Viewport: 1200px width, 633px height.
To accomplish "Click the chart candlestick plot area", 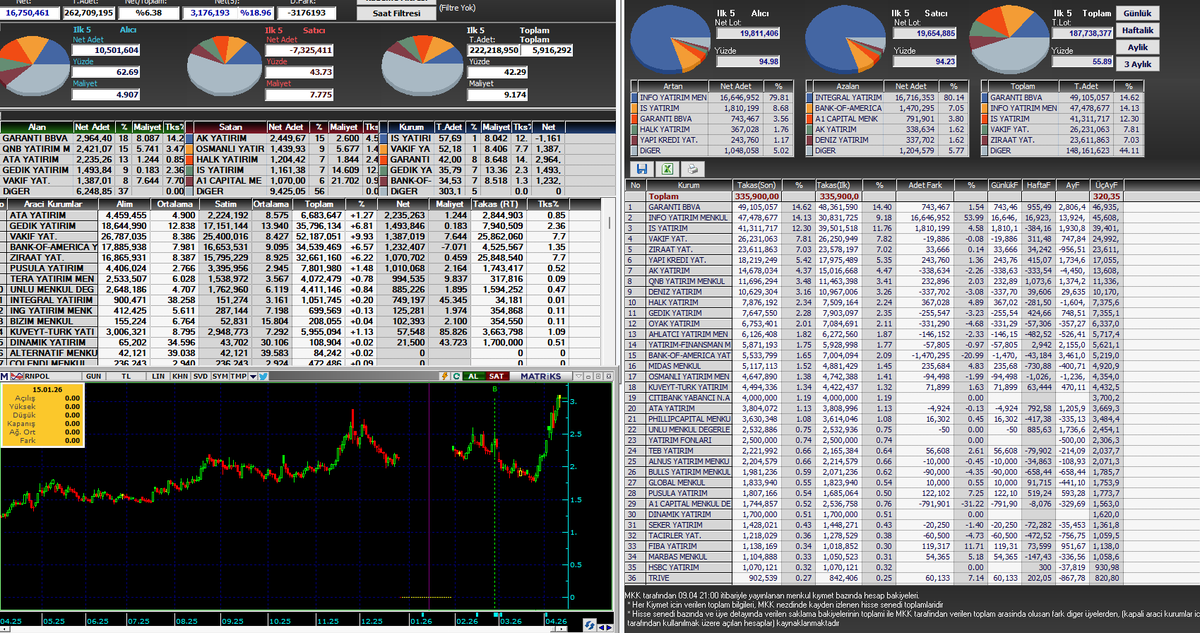I will (x=285, y=495).
